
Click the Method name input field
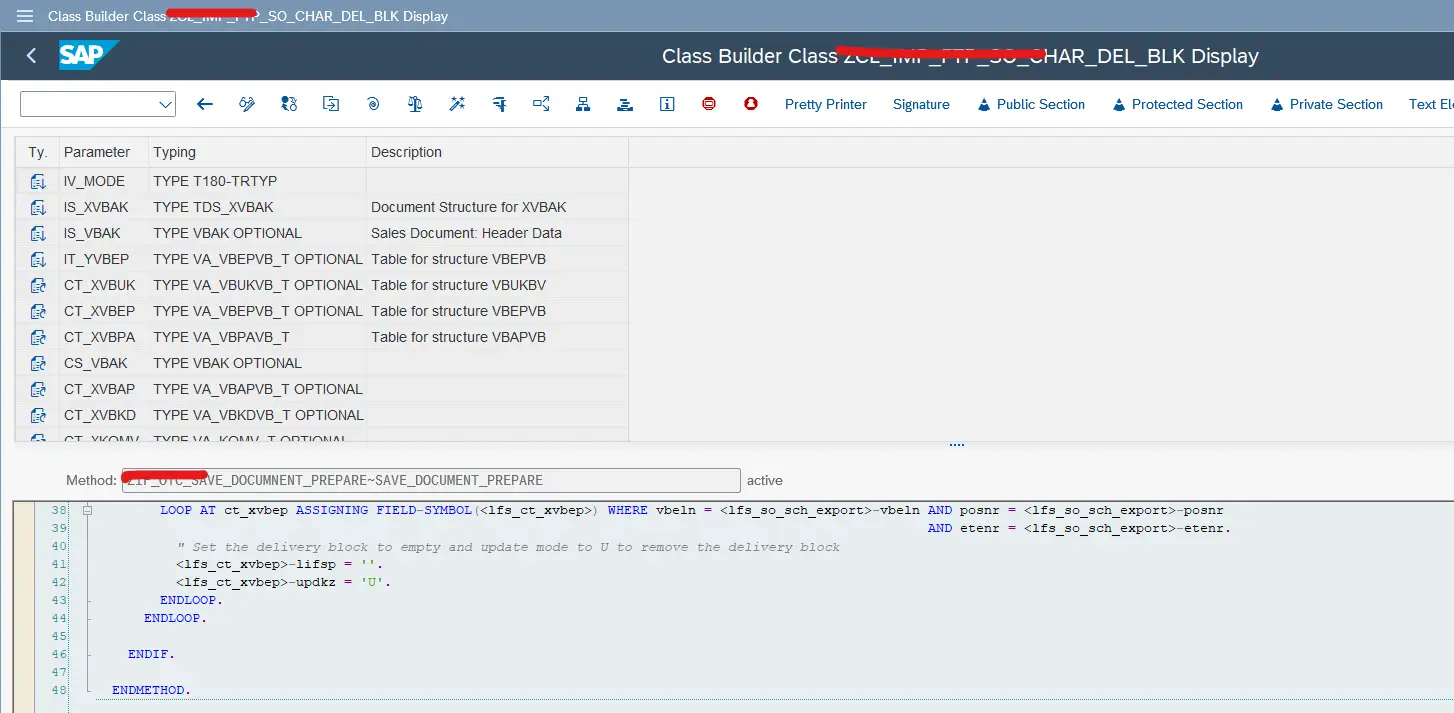tap(431, 480)
